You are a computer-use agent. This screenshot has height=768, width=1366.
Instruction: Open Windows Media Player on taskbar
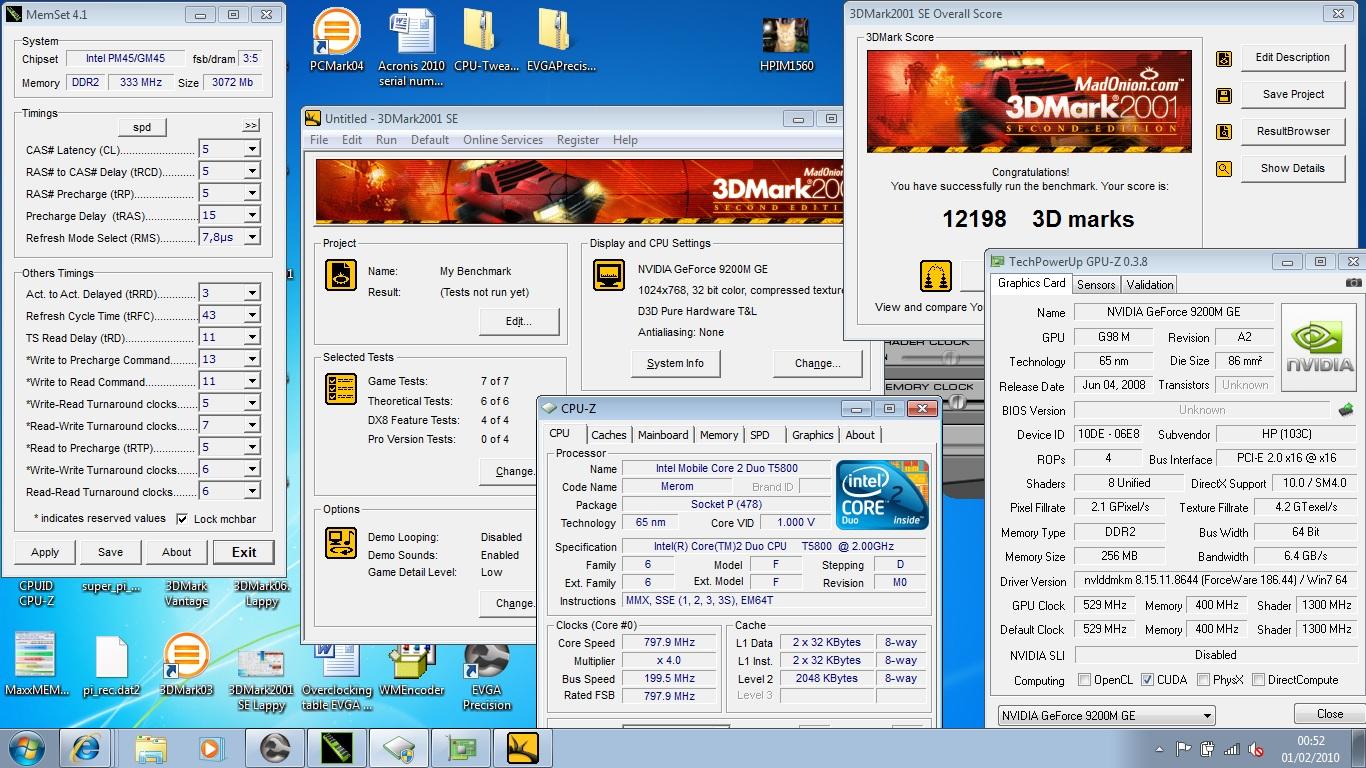pos(210,748)
